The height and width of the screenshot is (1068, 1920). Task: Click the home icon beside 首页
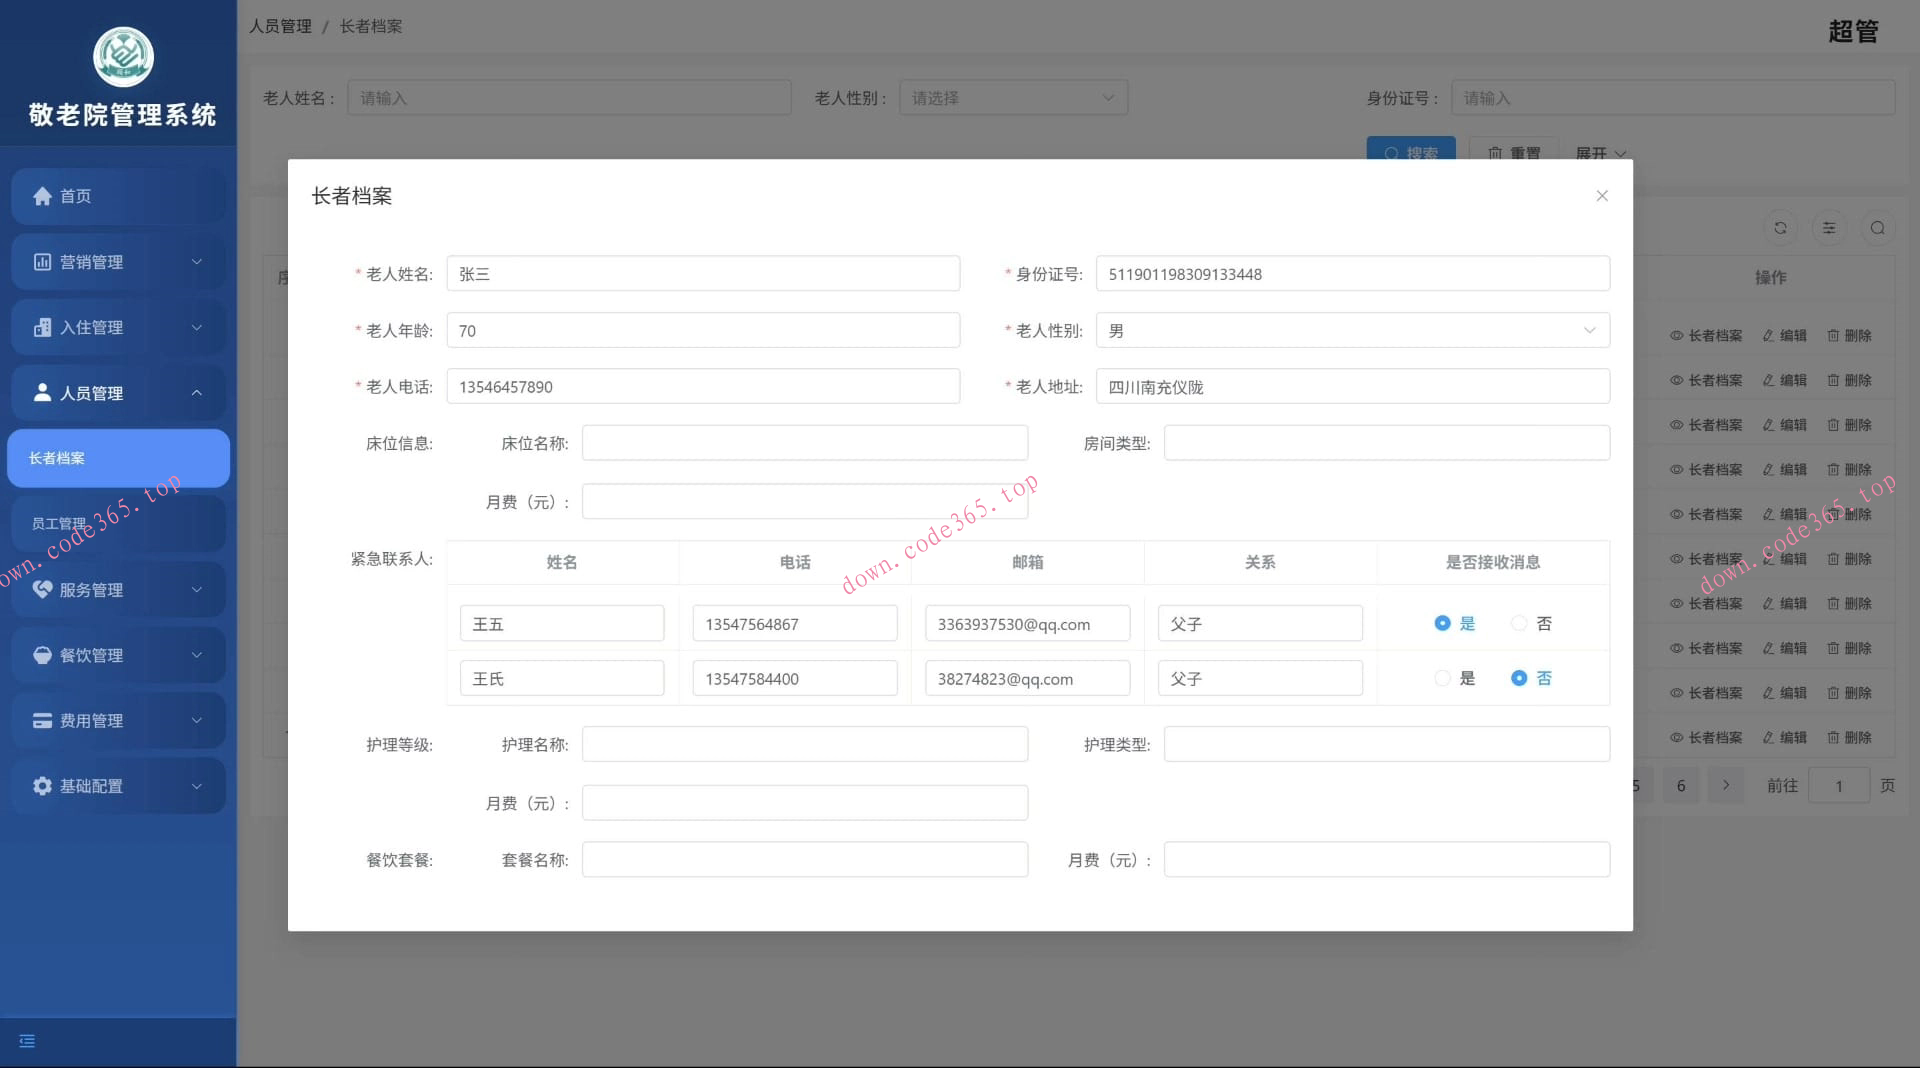point(42,196)
